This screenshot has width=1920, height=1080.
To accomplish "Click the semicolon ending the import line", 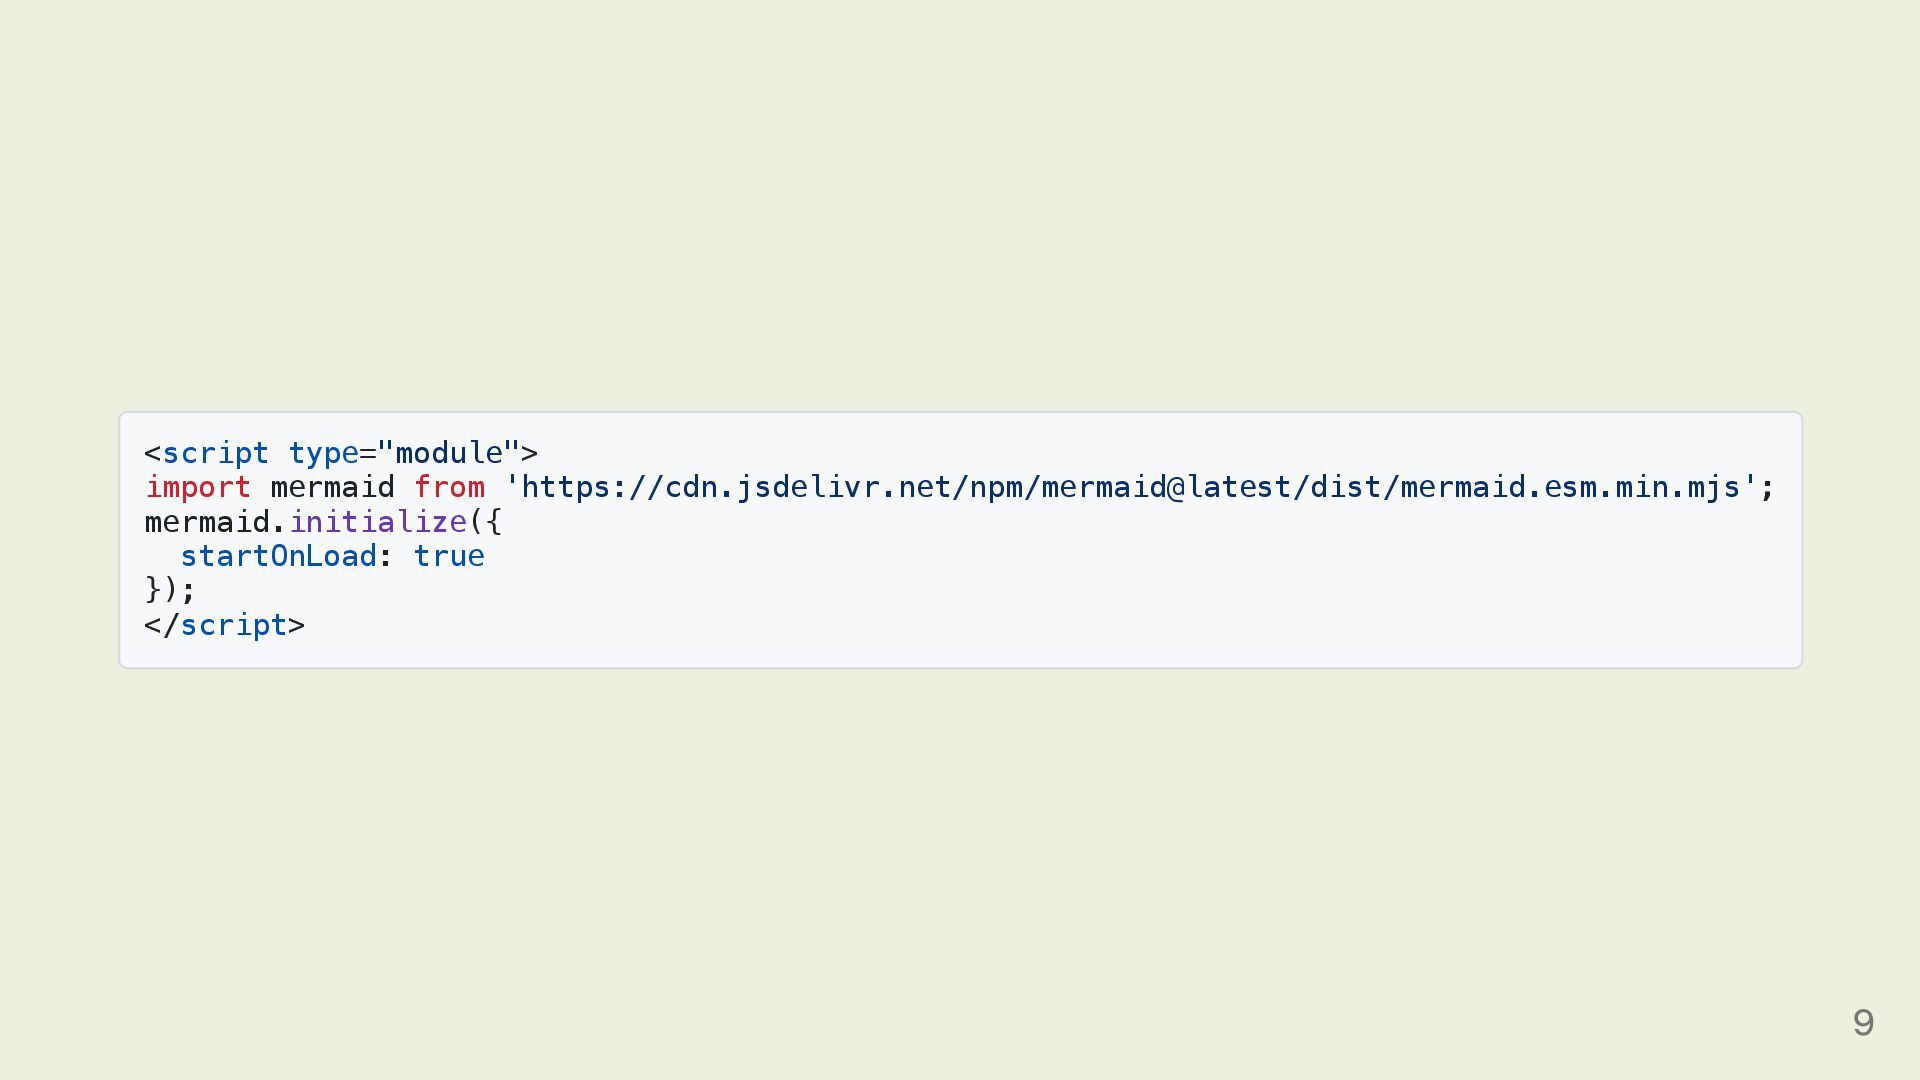I will [1767, 488].
